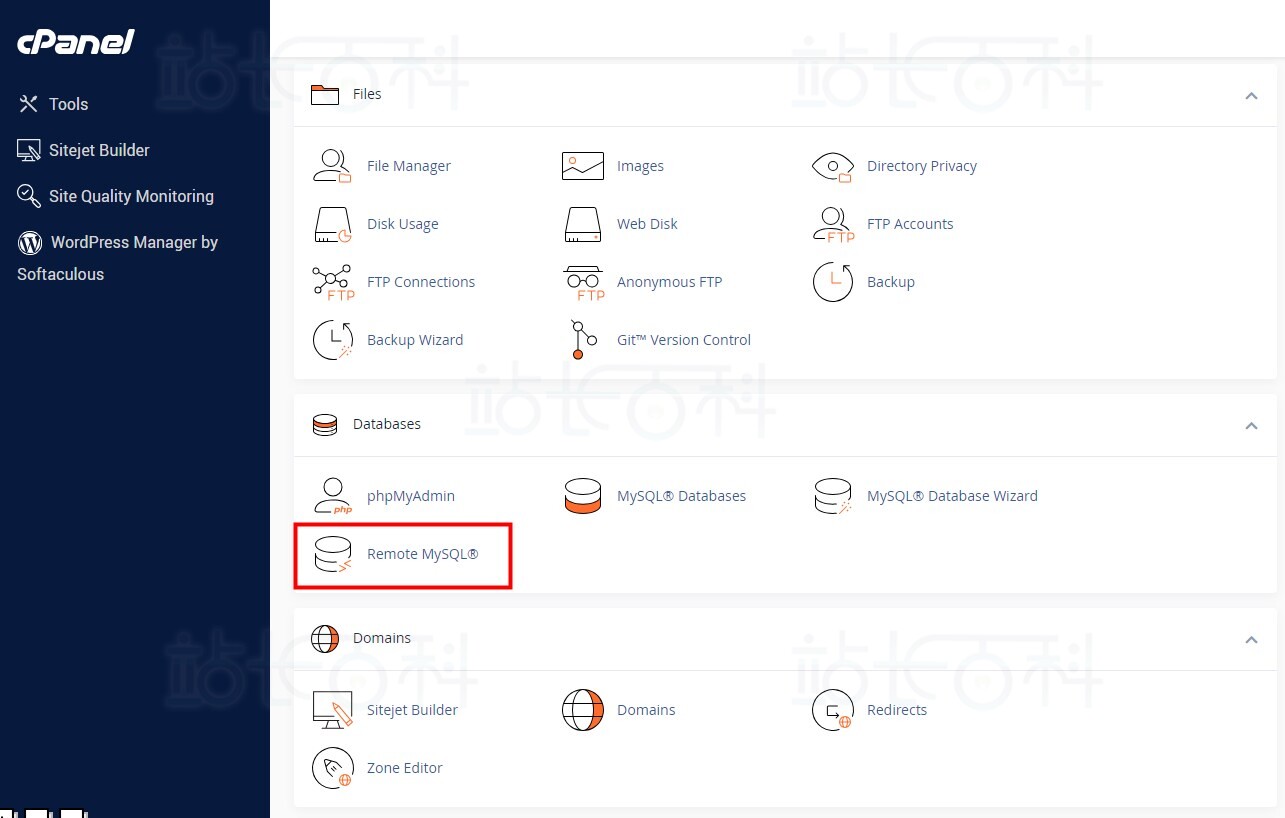Click the Databases section header icon

325,424
